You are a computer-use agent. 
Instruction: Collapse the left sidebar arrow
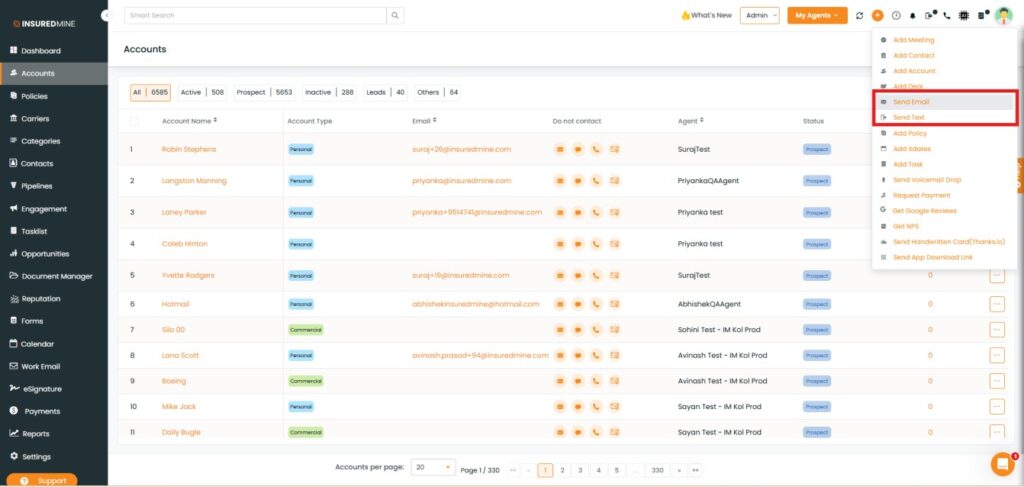point(106,16)
